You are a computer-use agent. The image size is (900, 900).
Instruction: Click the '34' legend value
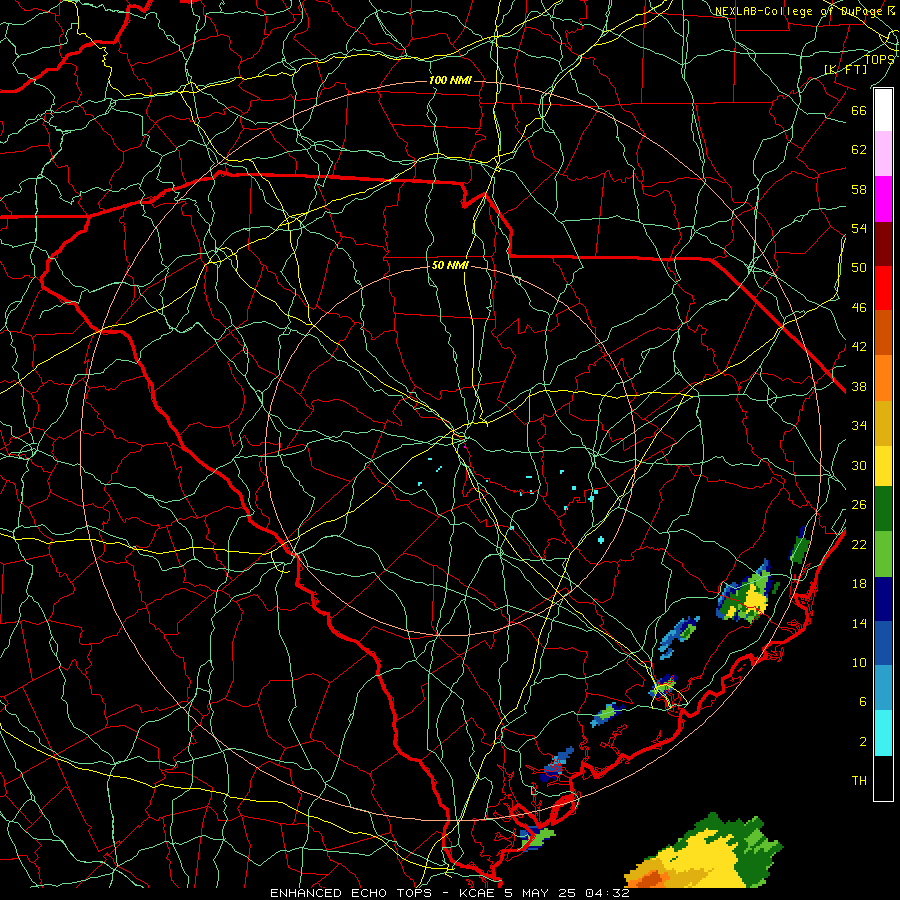pos(859,426)
